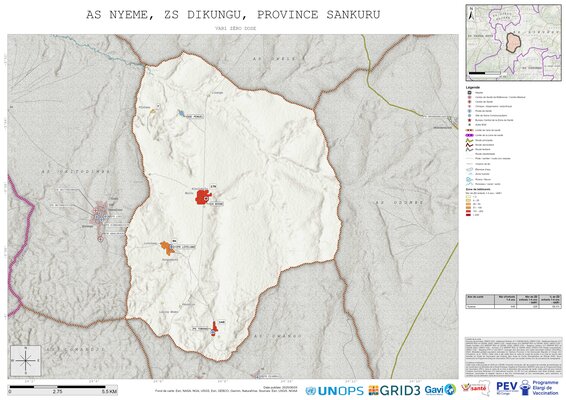566x400 pixels.
Task: Click the PEV Programme Elargi de Vaccination logo
Action: 527,388
